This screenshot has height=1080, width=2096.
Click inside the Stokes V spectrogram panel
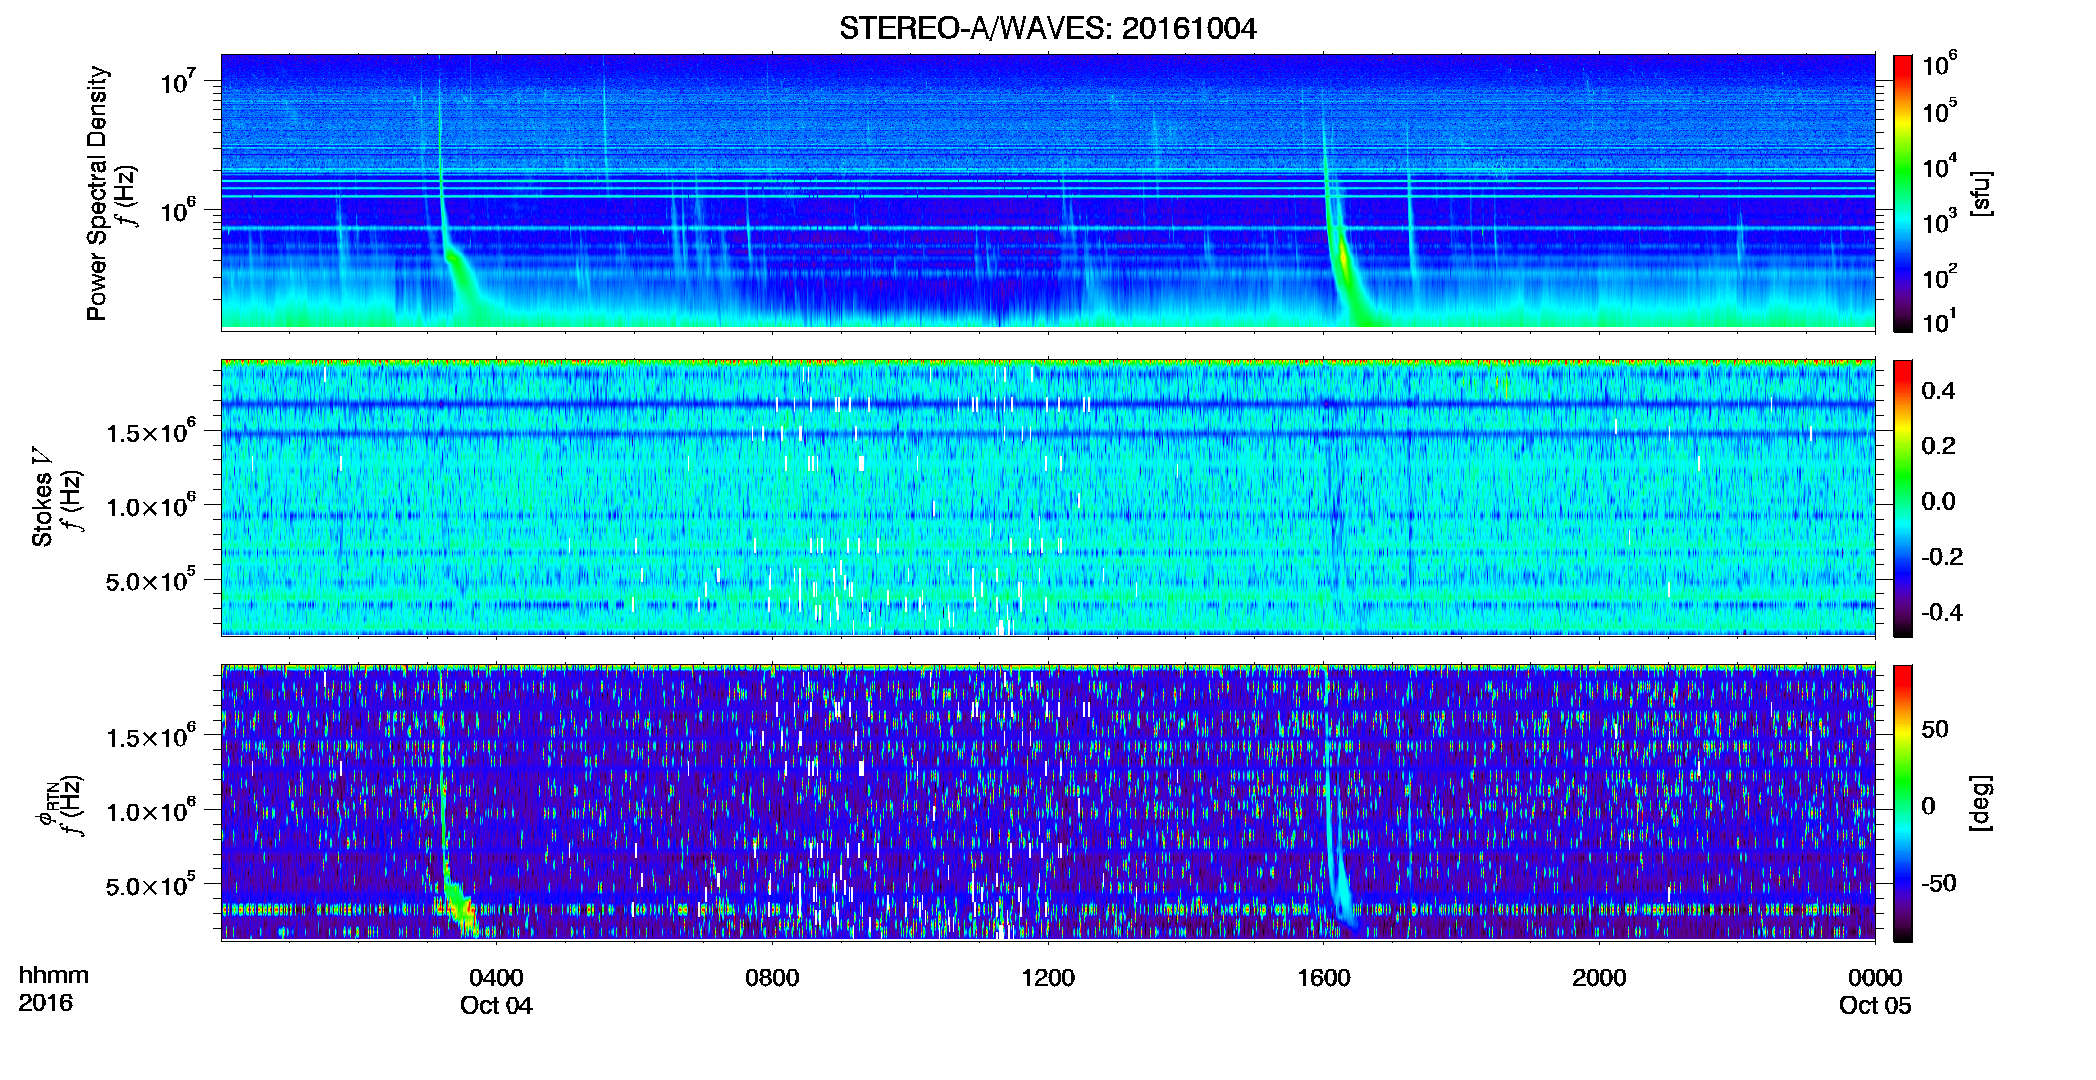(1048, 498)
